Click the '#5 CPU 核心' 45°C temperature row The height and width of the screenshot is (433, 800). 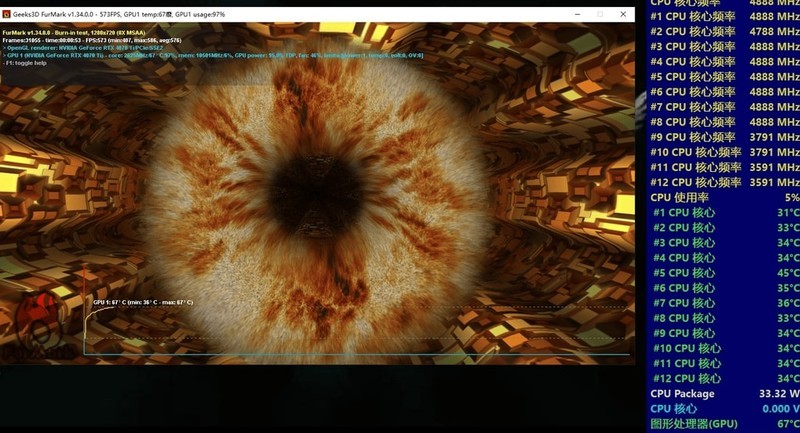725,273
